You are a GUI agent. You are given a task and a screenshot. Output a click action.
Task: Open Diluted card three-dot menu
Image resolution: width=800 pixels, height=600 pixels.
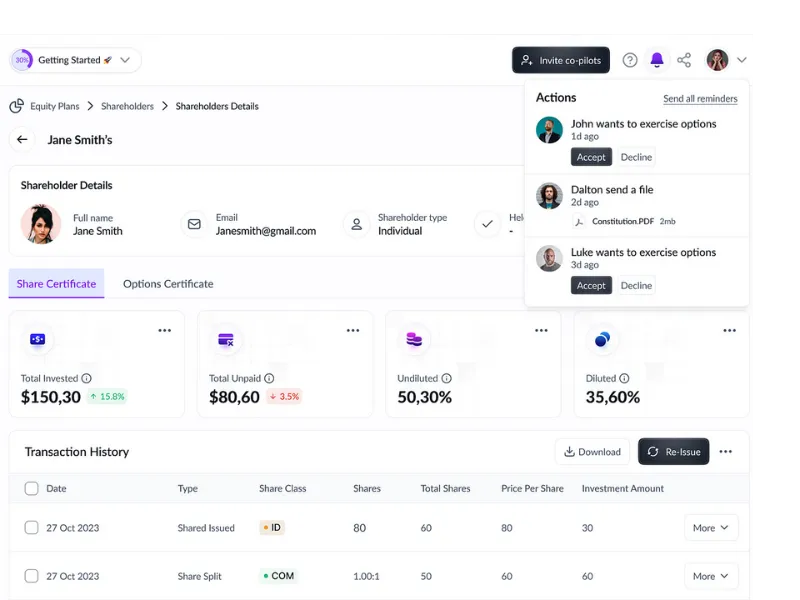729,330
